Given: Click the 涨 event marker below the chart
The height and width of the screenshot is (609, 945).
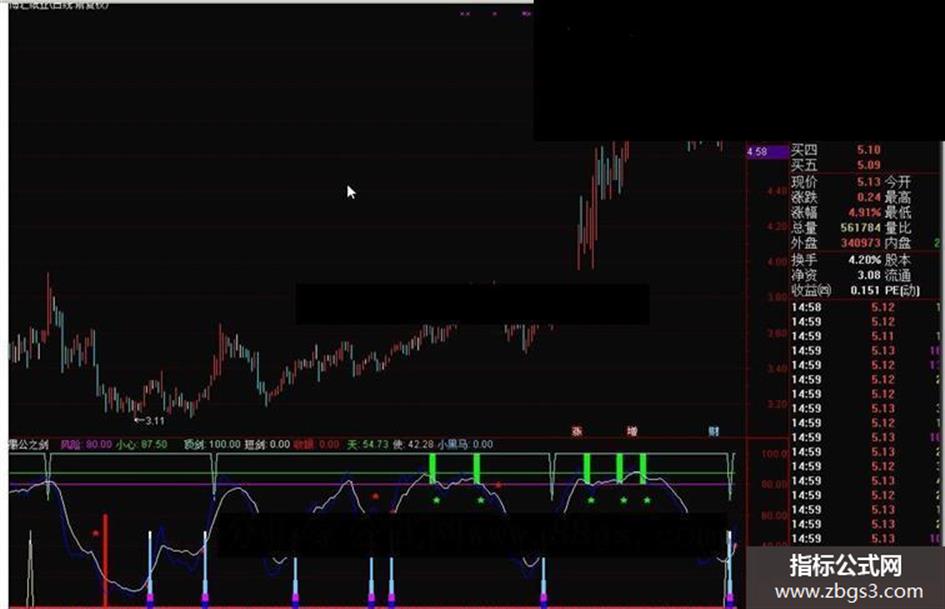Looking at the screenshot, I should pos(577,431).
